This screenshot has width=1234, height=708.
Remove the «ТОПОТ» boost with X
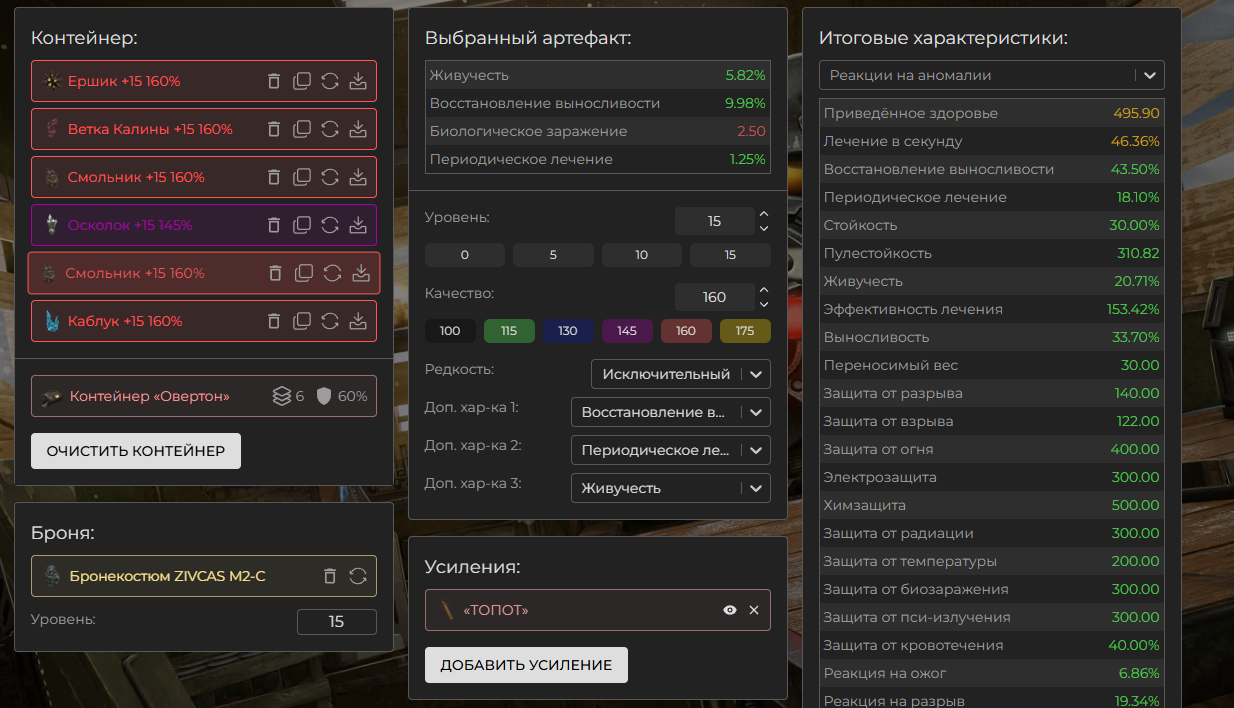coord(754,610)
